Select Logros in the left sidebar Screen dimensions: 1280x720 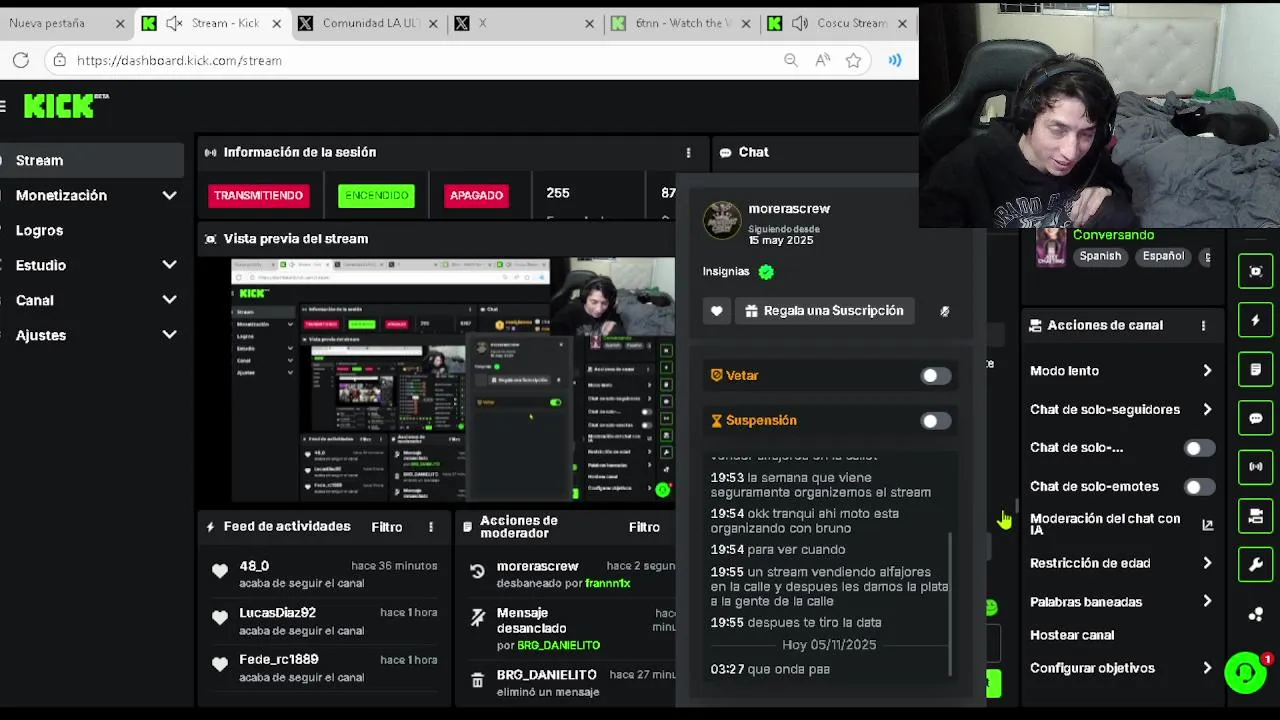click(92, 230)
